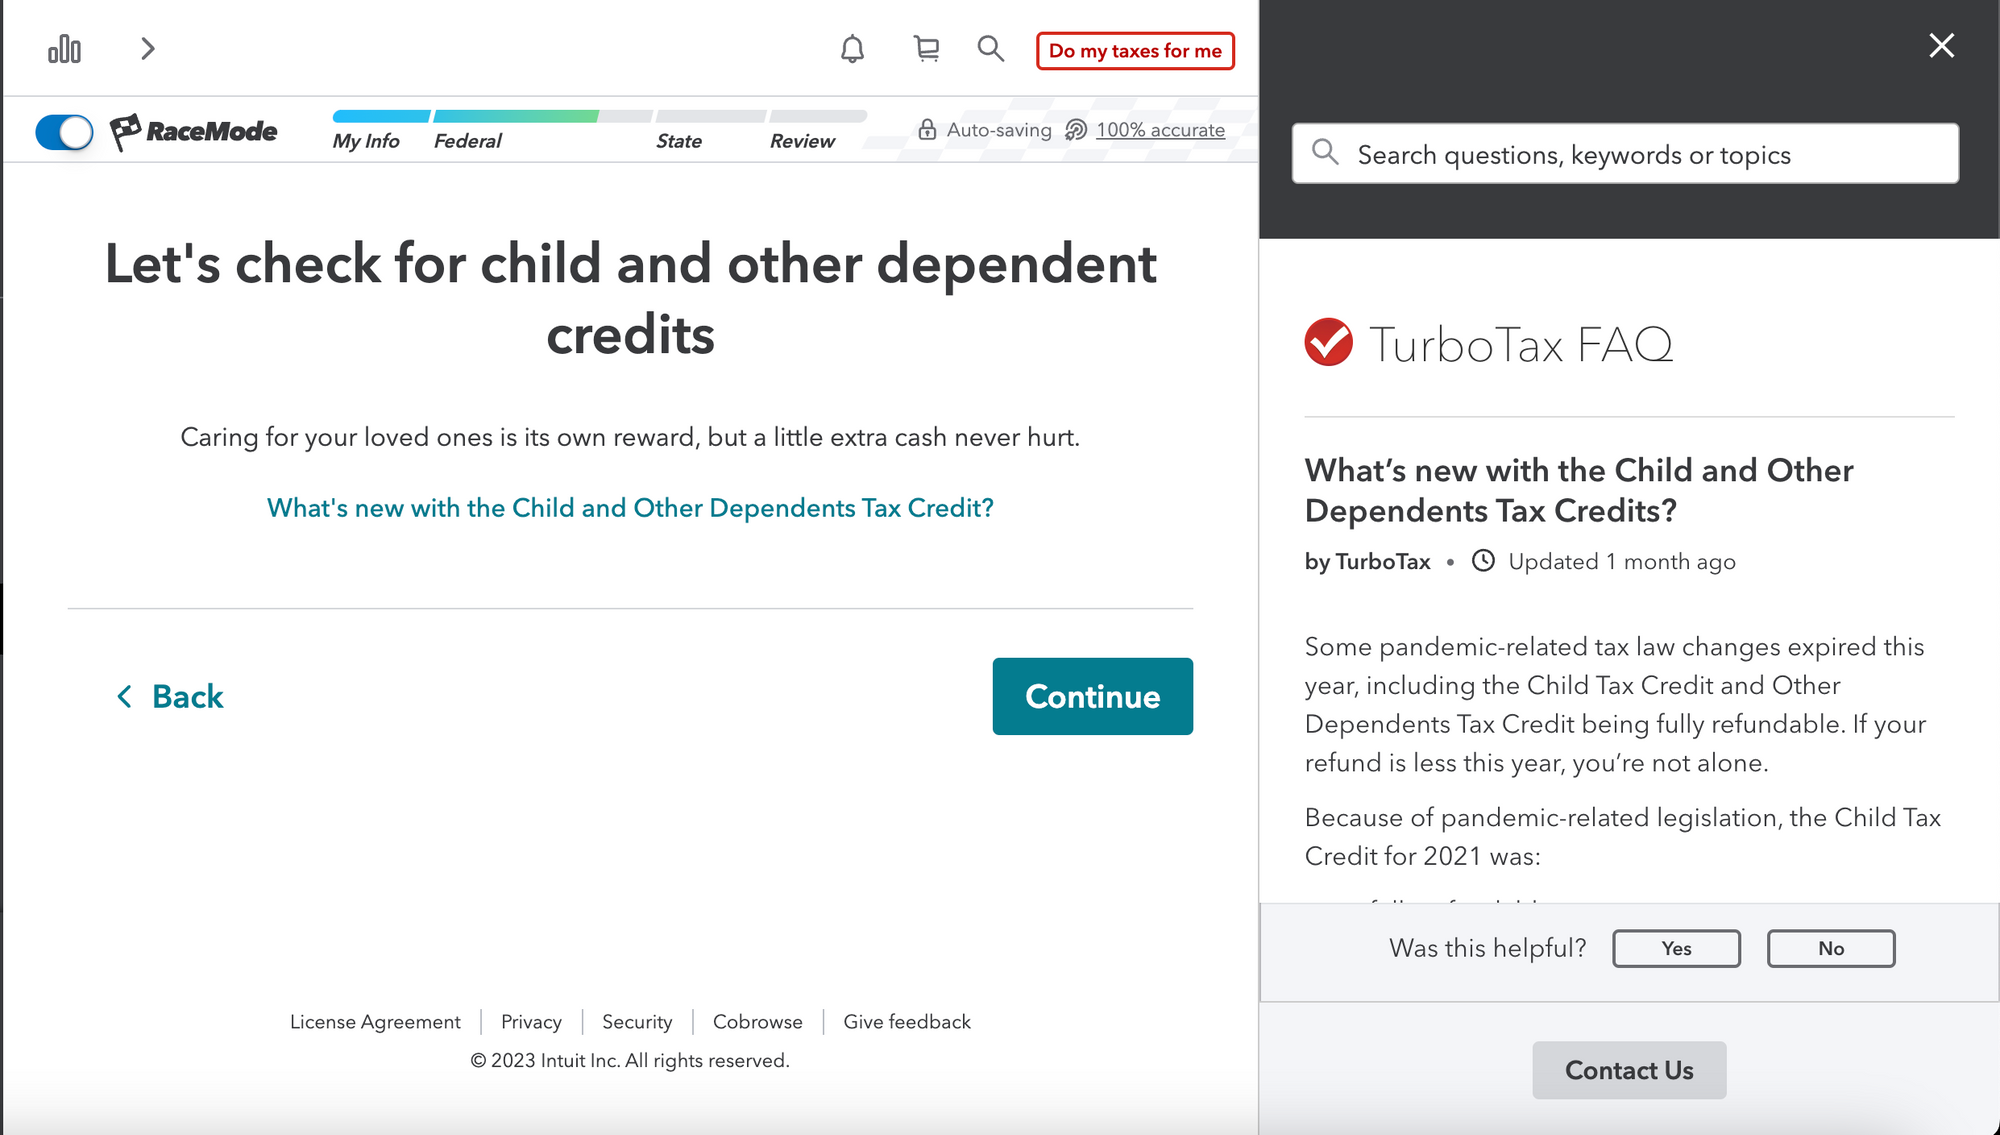Click the Continue button

point(1093,696)
